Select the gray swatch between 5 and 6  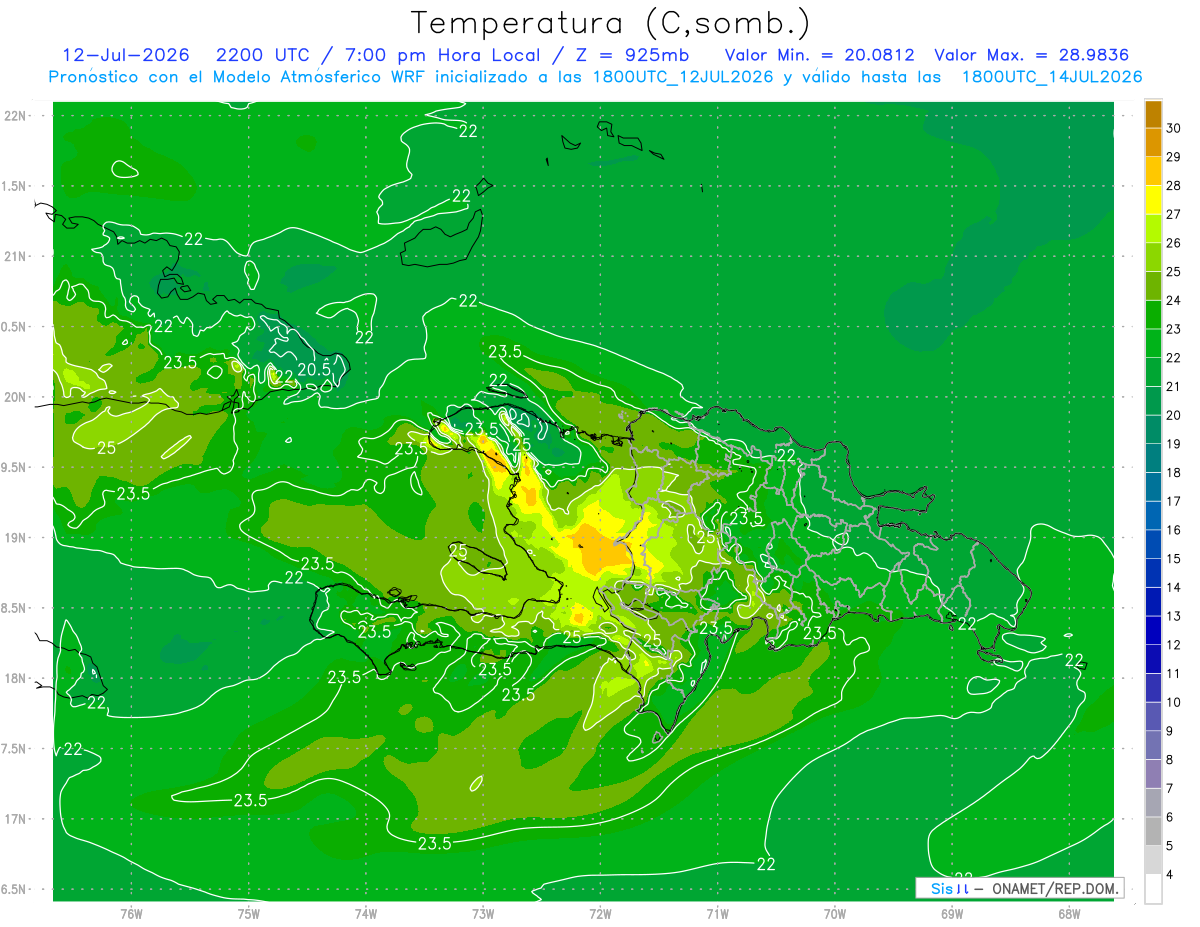pyautogui.click(x=1153, y=832)
